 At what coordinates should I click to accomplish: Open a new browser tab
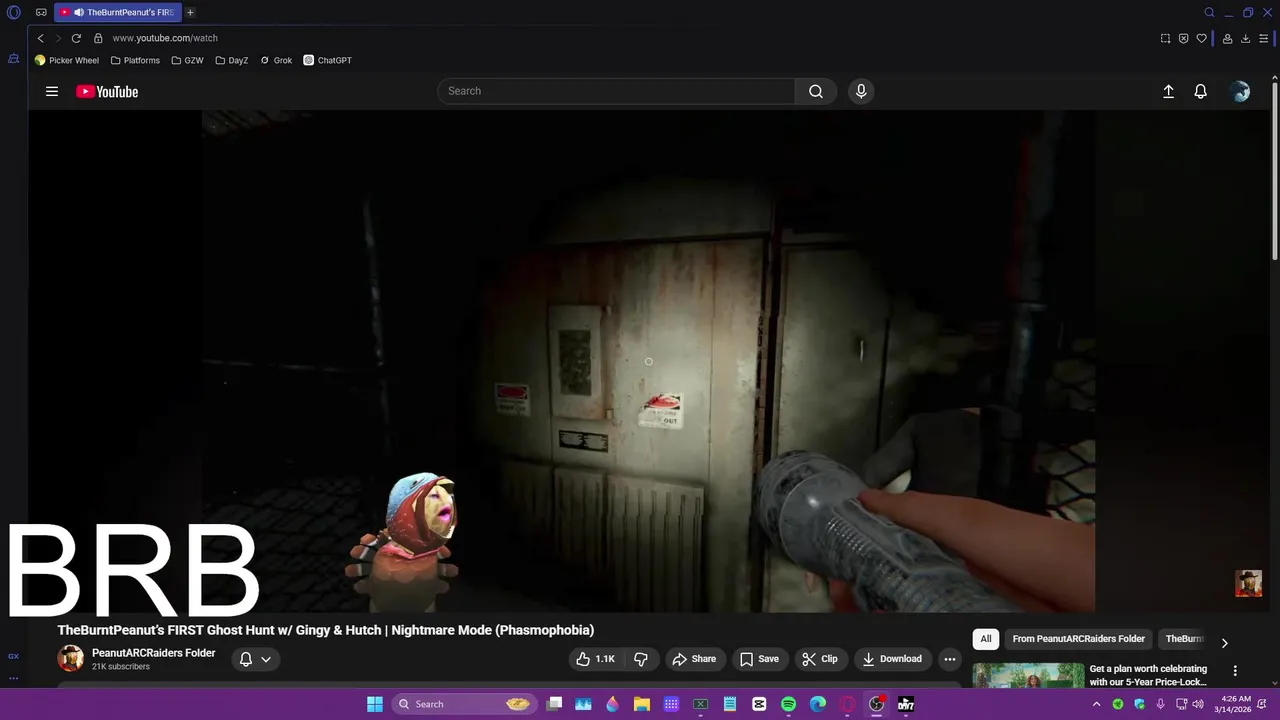point(190,13)
